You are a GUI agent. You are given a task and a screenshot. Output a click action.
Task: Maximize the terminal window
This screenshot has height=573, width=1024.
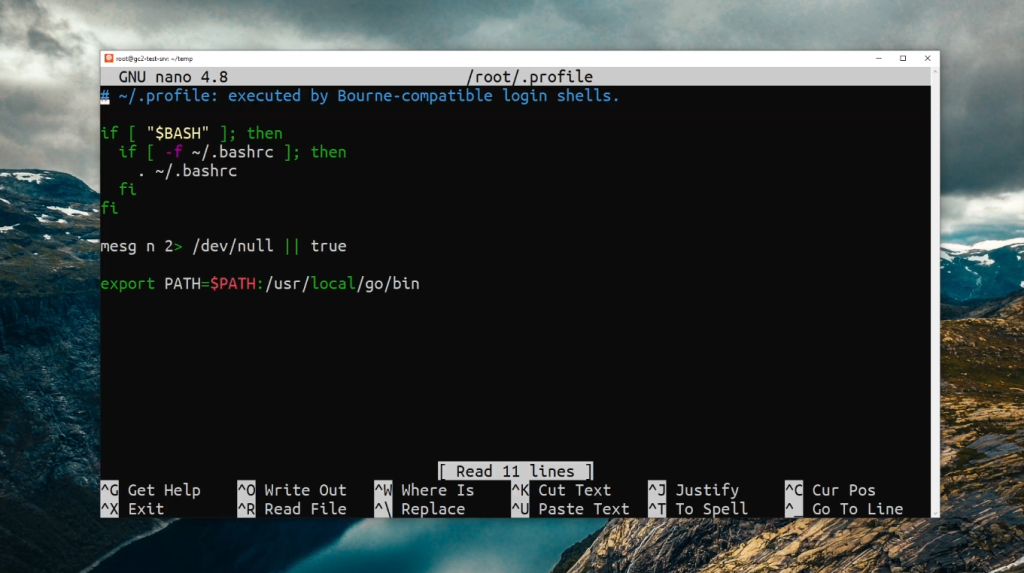903,58
